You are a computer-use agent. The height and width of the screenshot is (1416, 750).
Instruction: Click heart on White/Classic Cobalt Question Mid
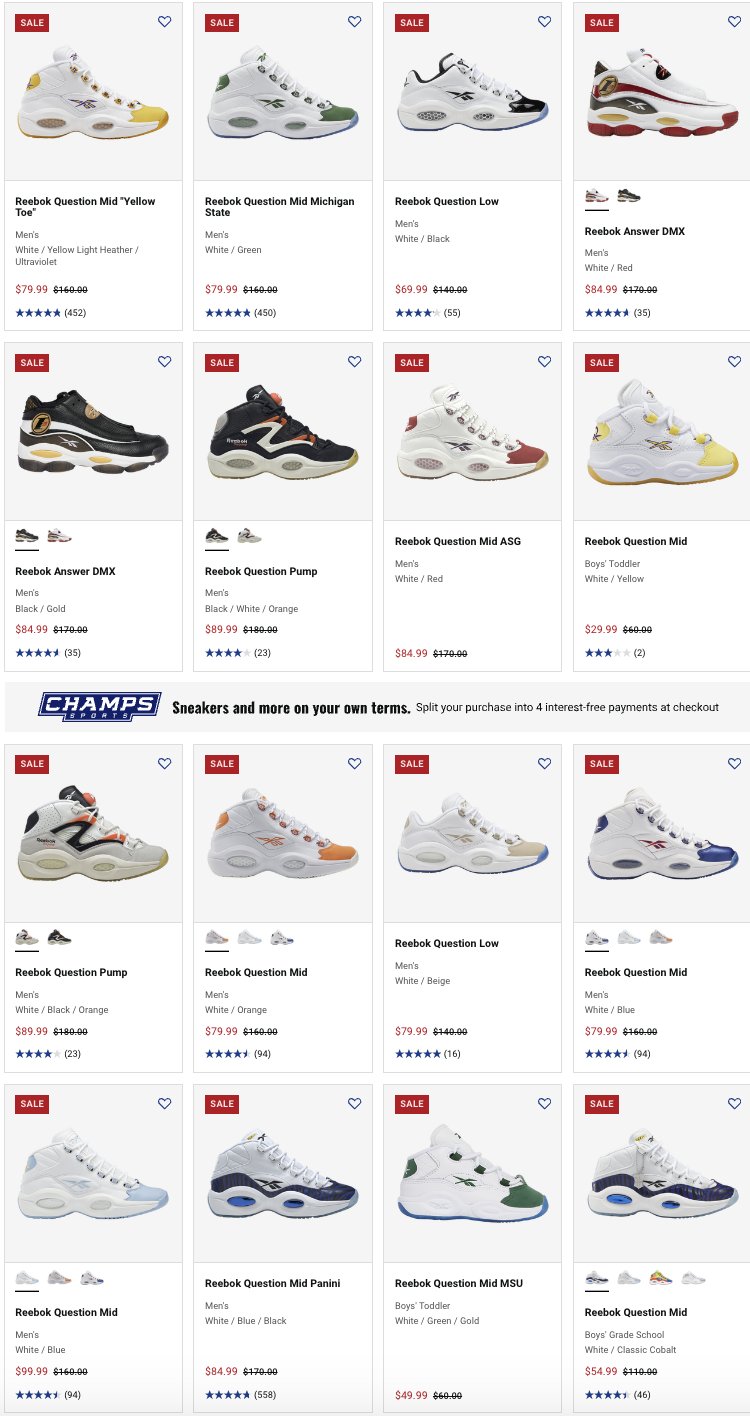click(x=734, y=1104)
